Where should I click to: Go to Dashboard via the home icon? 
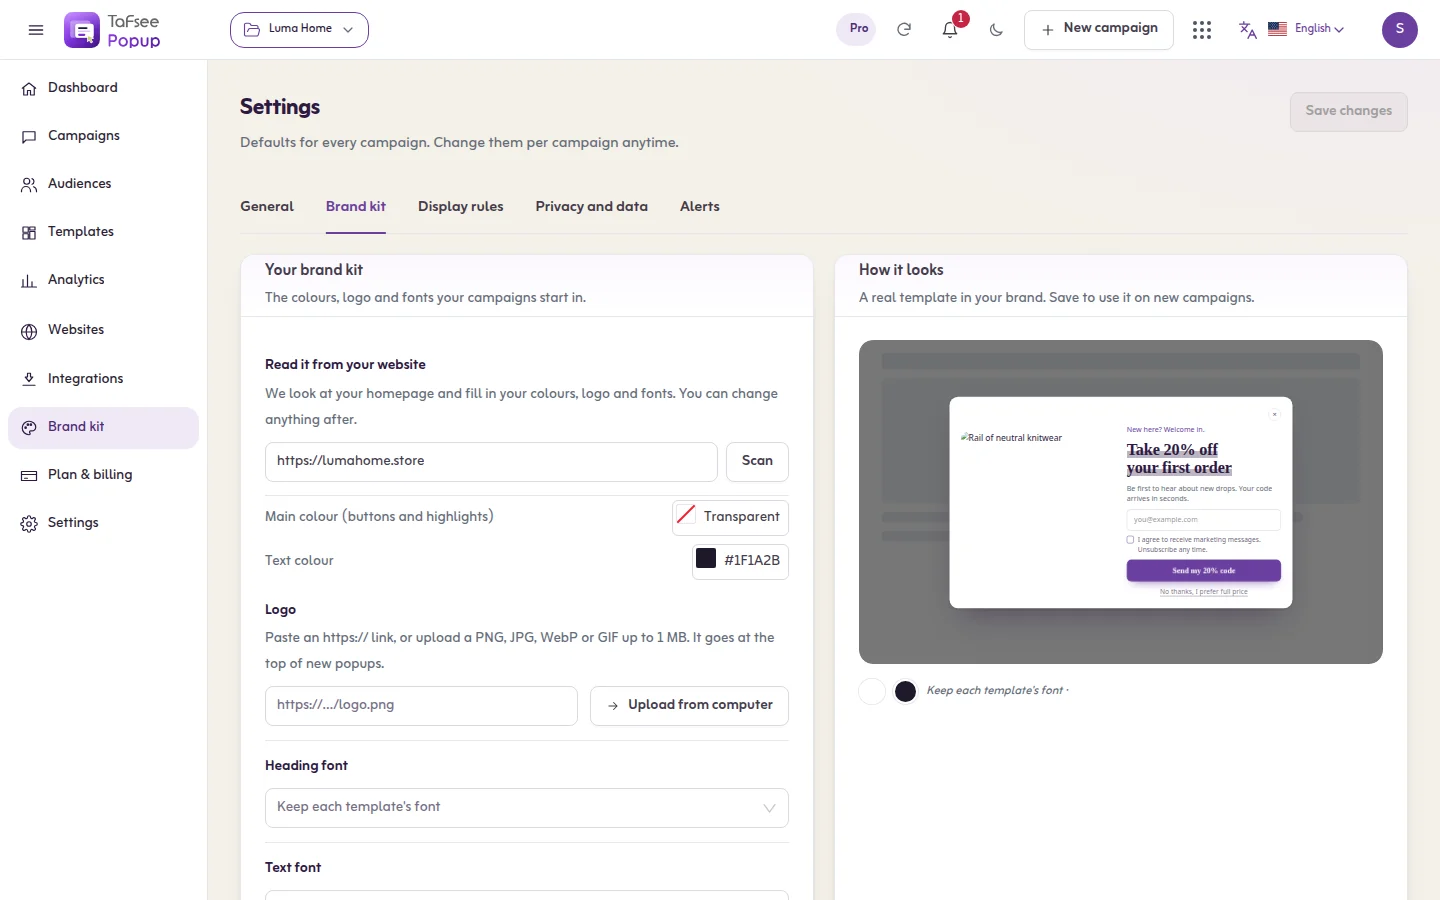29,88
